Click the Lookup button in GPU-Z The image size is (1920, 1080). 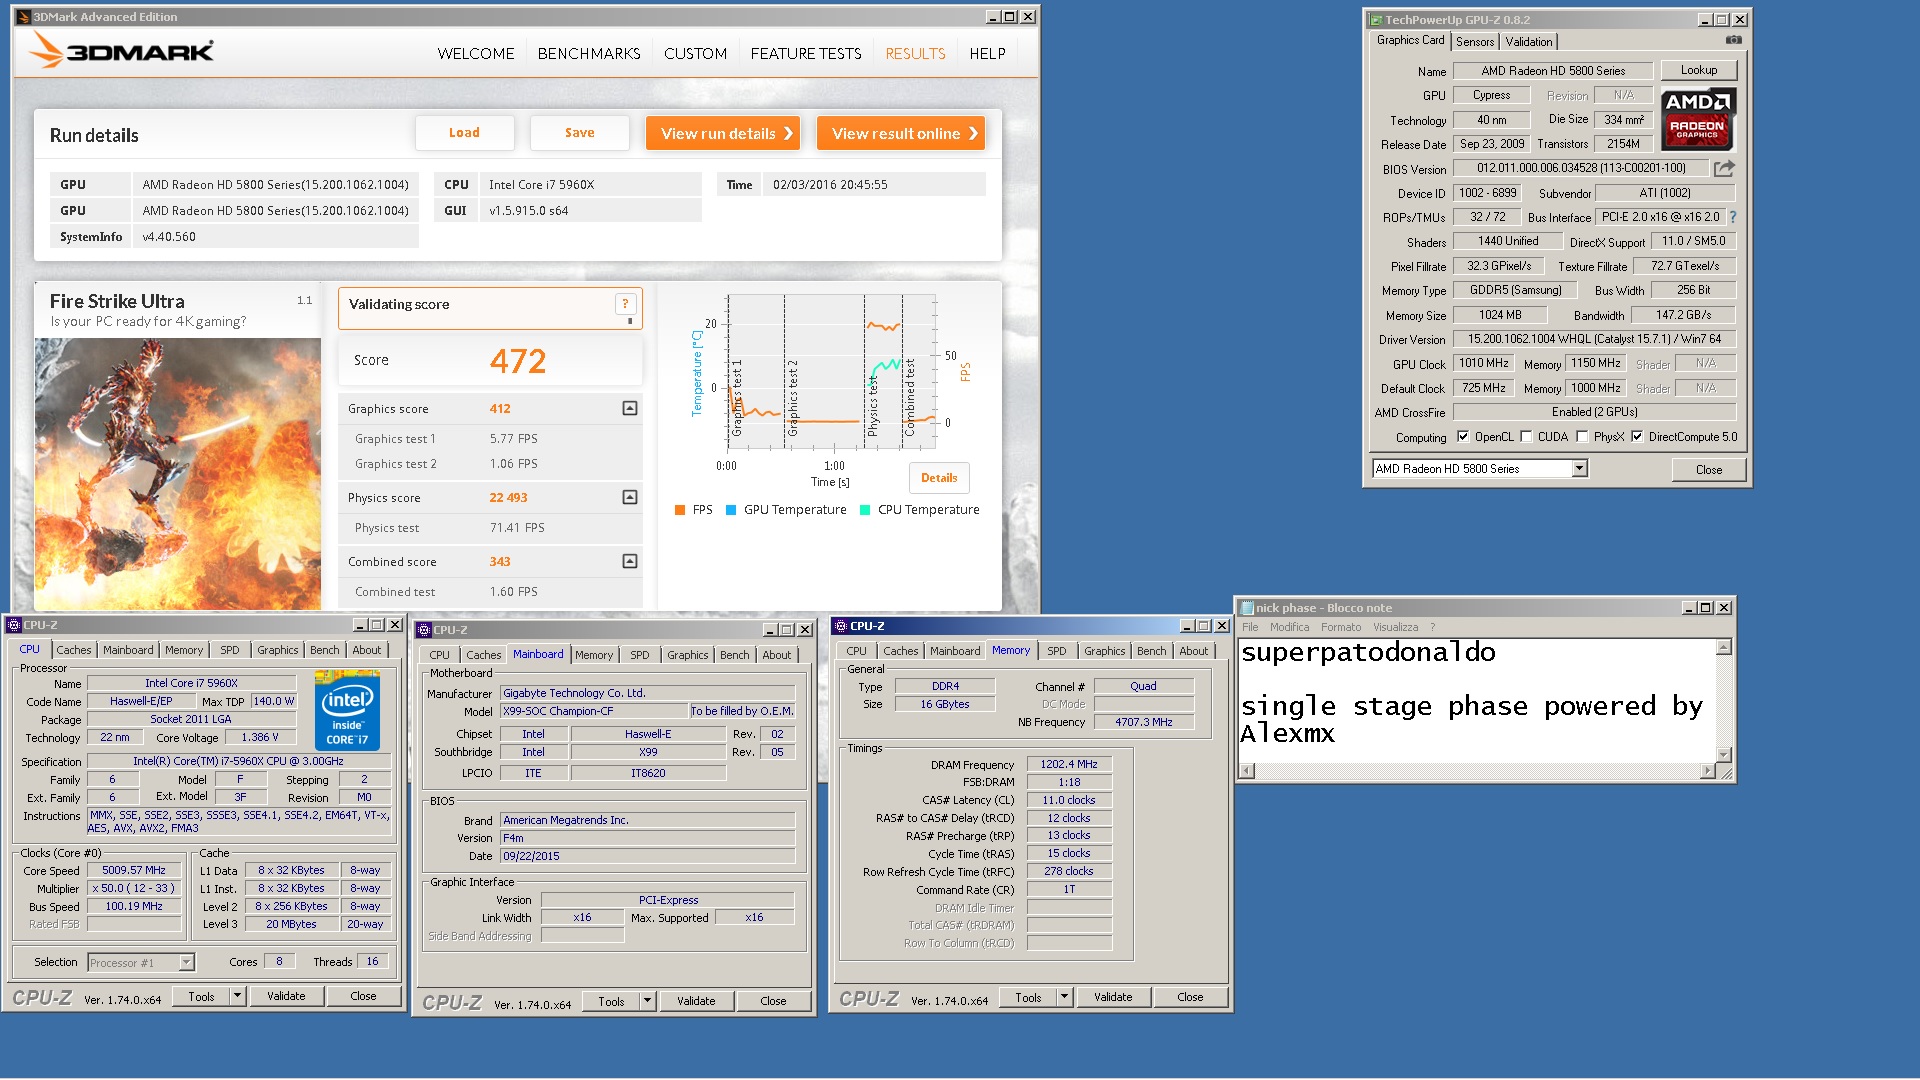[1699, 70]
